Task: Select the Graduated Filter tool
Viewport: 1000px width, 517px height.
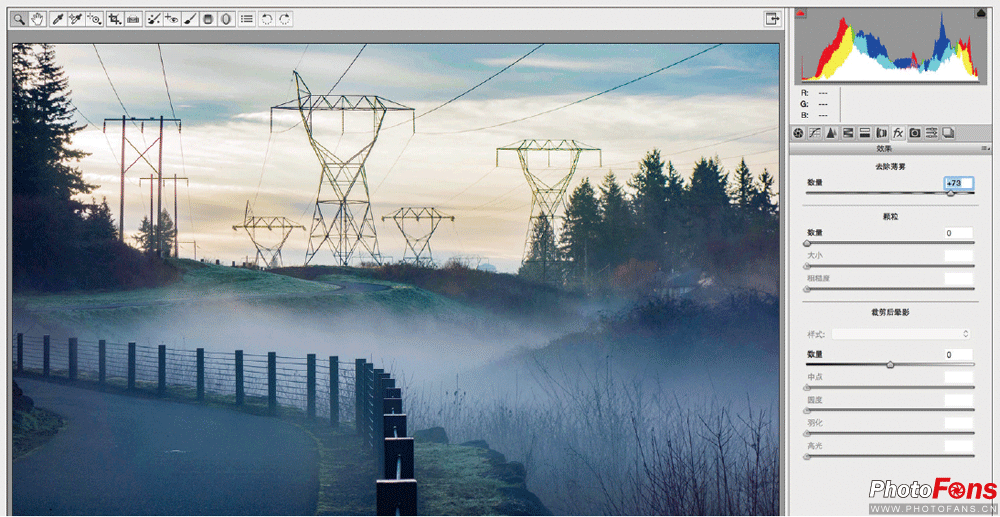Action: [208, 19]
